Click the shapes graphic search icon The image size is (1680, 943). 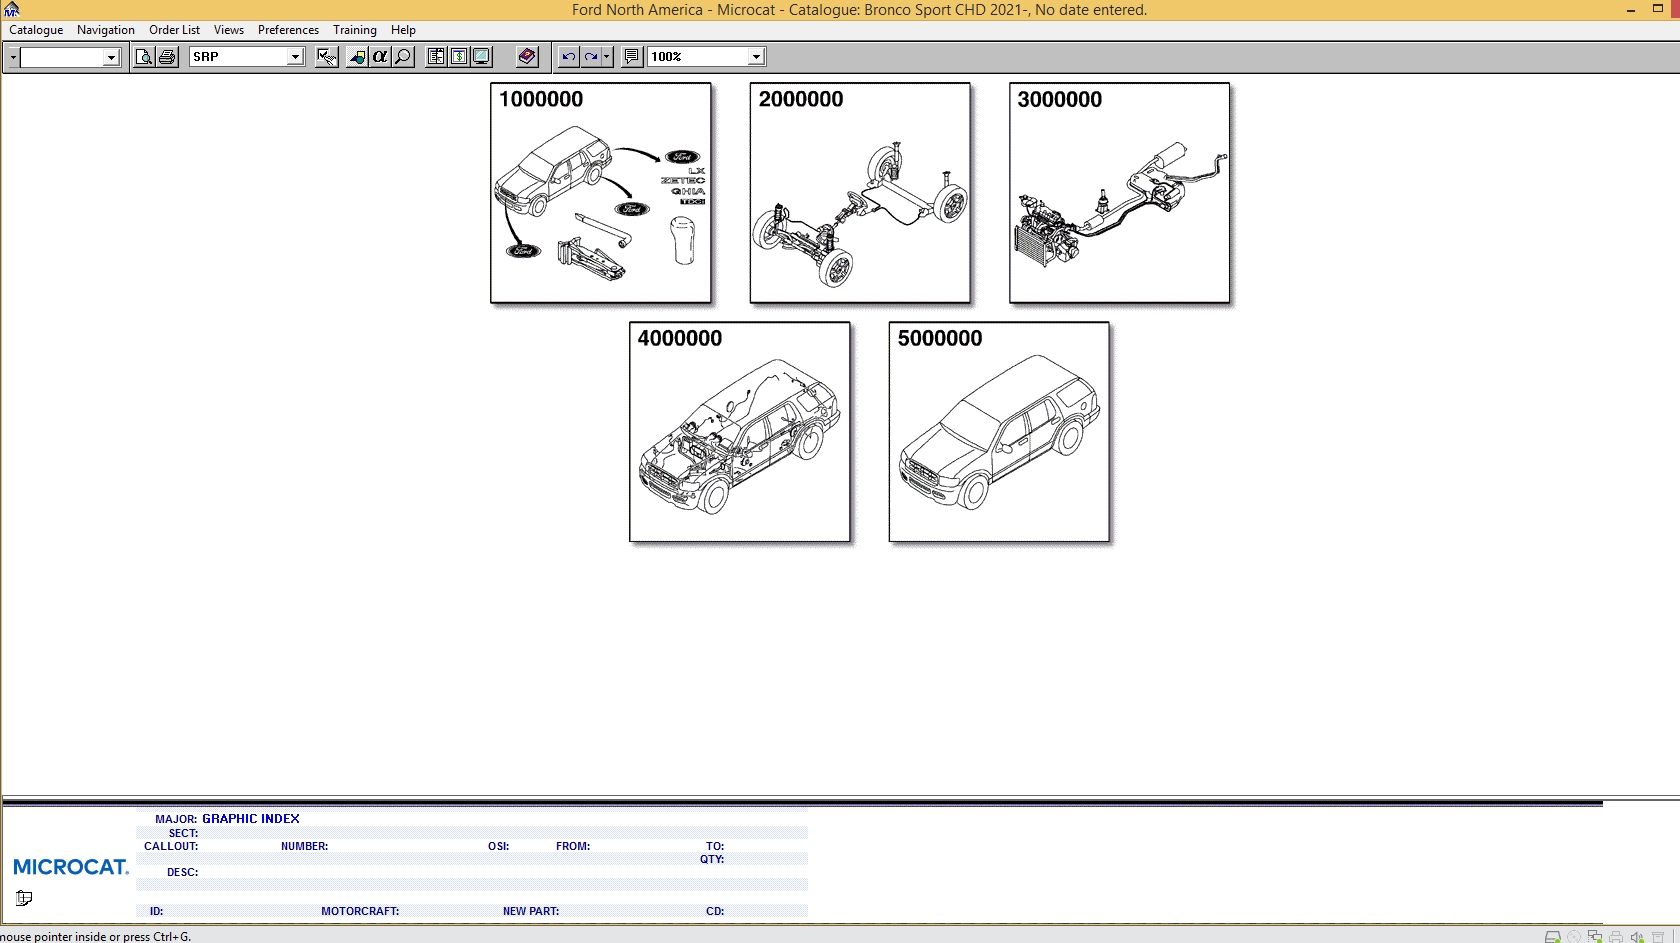pos(357,57)
